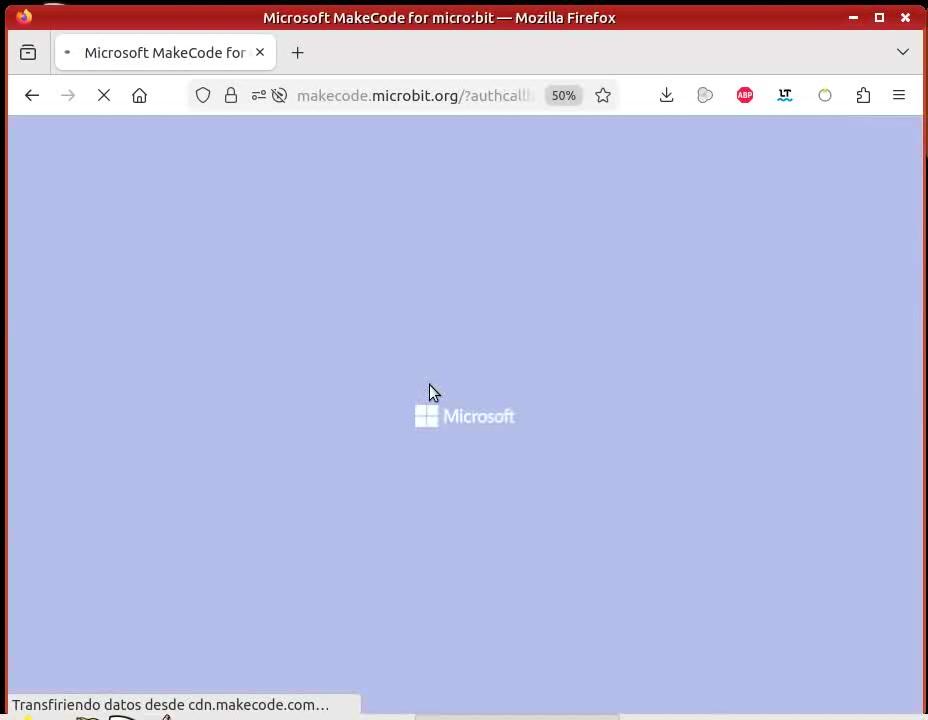This screenshot has width=928, height=720.
Task: Go back to the previous page
Action: [32, 95]
